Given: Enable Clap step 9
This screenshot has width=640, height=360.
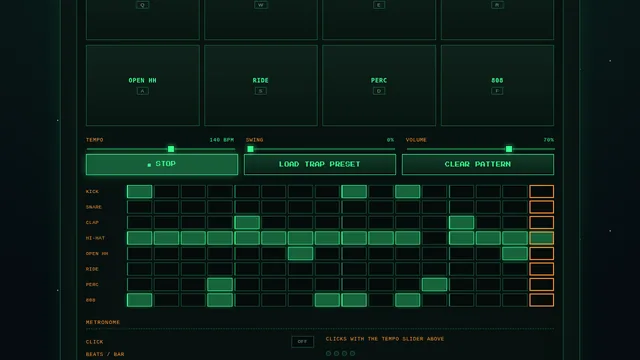Looking at the screenshot, I should pos(354,222).
